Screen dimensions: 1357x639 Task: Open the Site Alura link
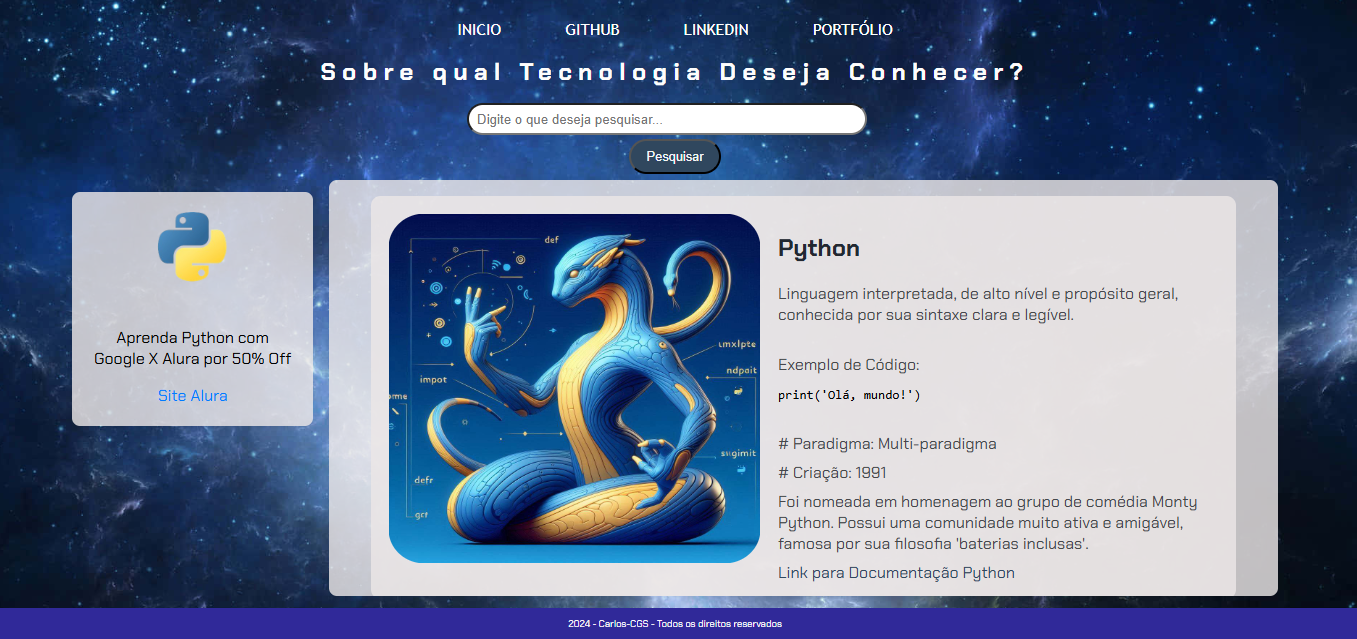coord(193,396)
